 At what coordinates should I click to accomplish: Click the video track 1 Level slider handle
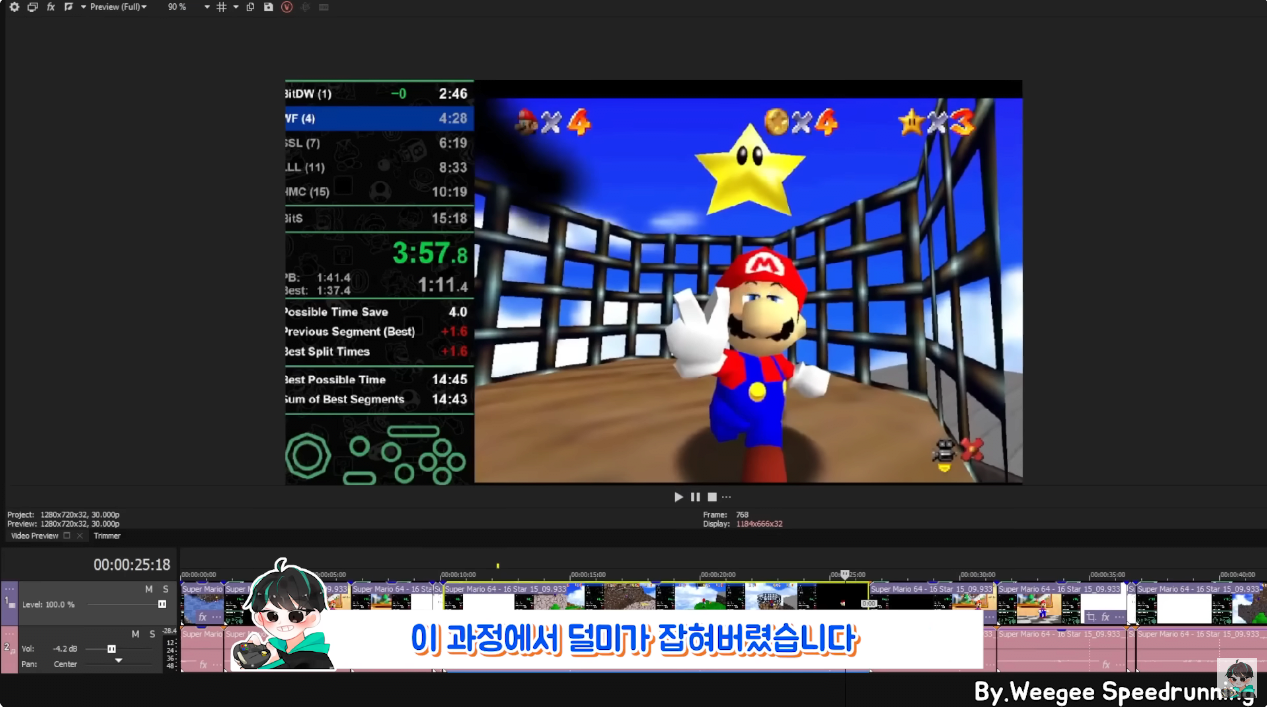pos(162,604)
